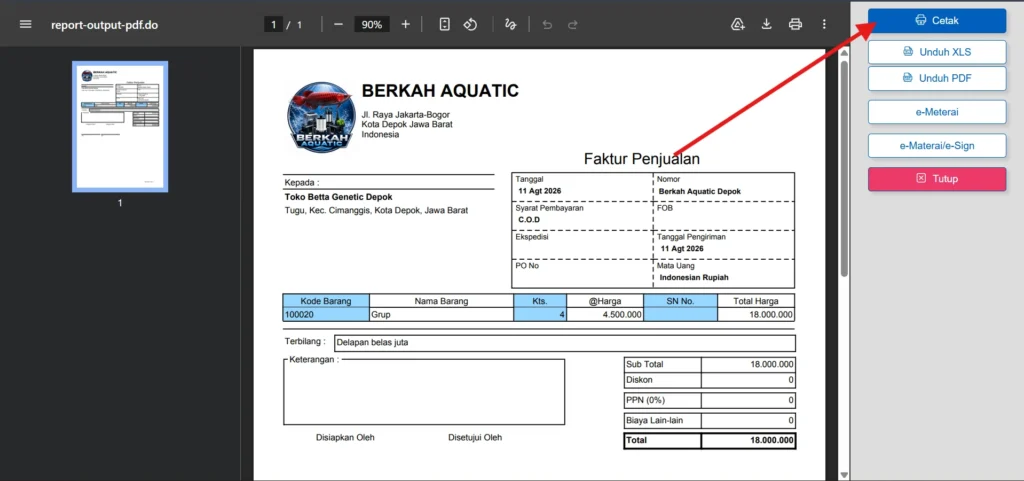Click the Toko Betta Genetic Depok text
The image size is (1024, 481).
(x=338, y=196)
